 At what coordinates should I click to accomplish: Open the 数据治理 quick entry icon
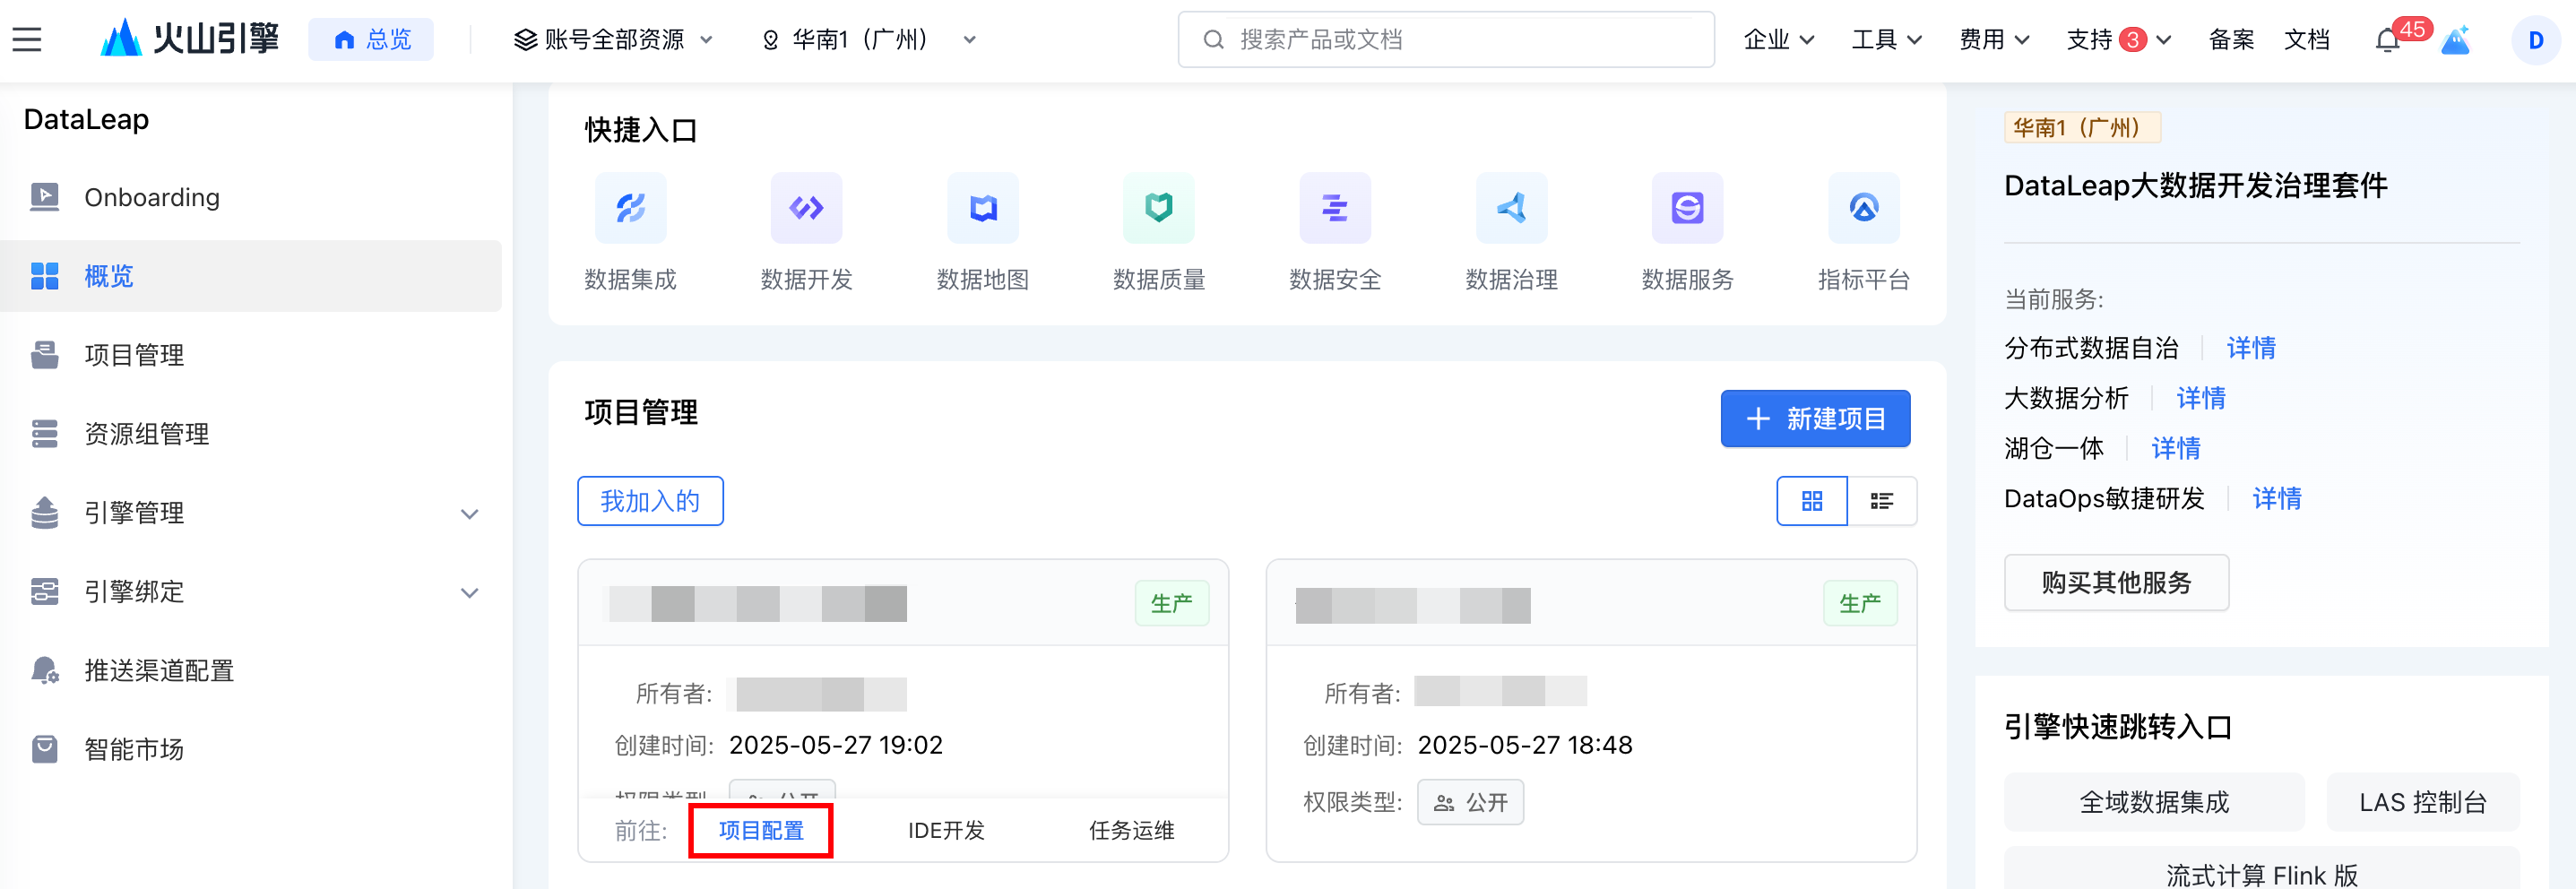[1511, 208]
